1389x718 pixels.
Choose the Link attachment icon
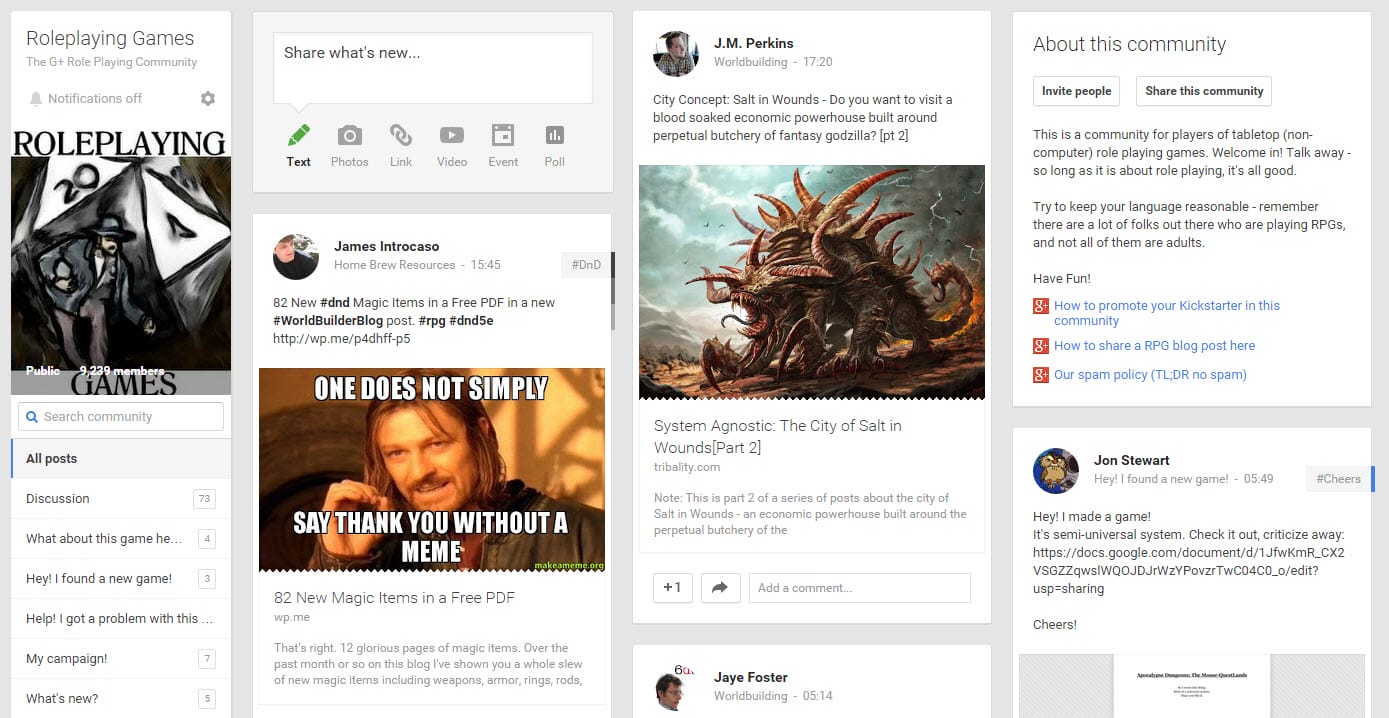click(401, 136)
